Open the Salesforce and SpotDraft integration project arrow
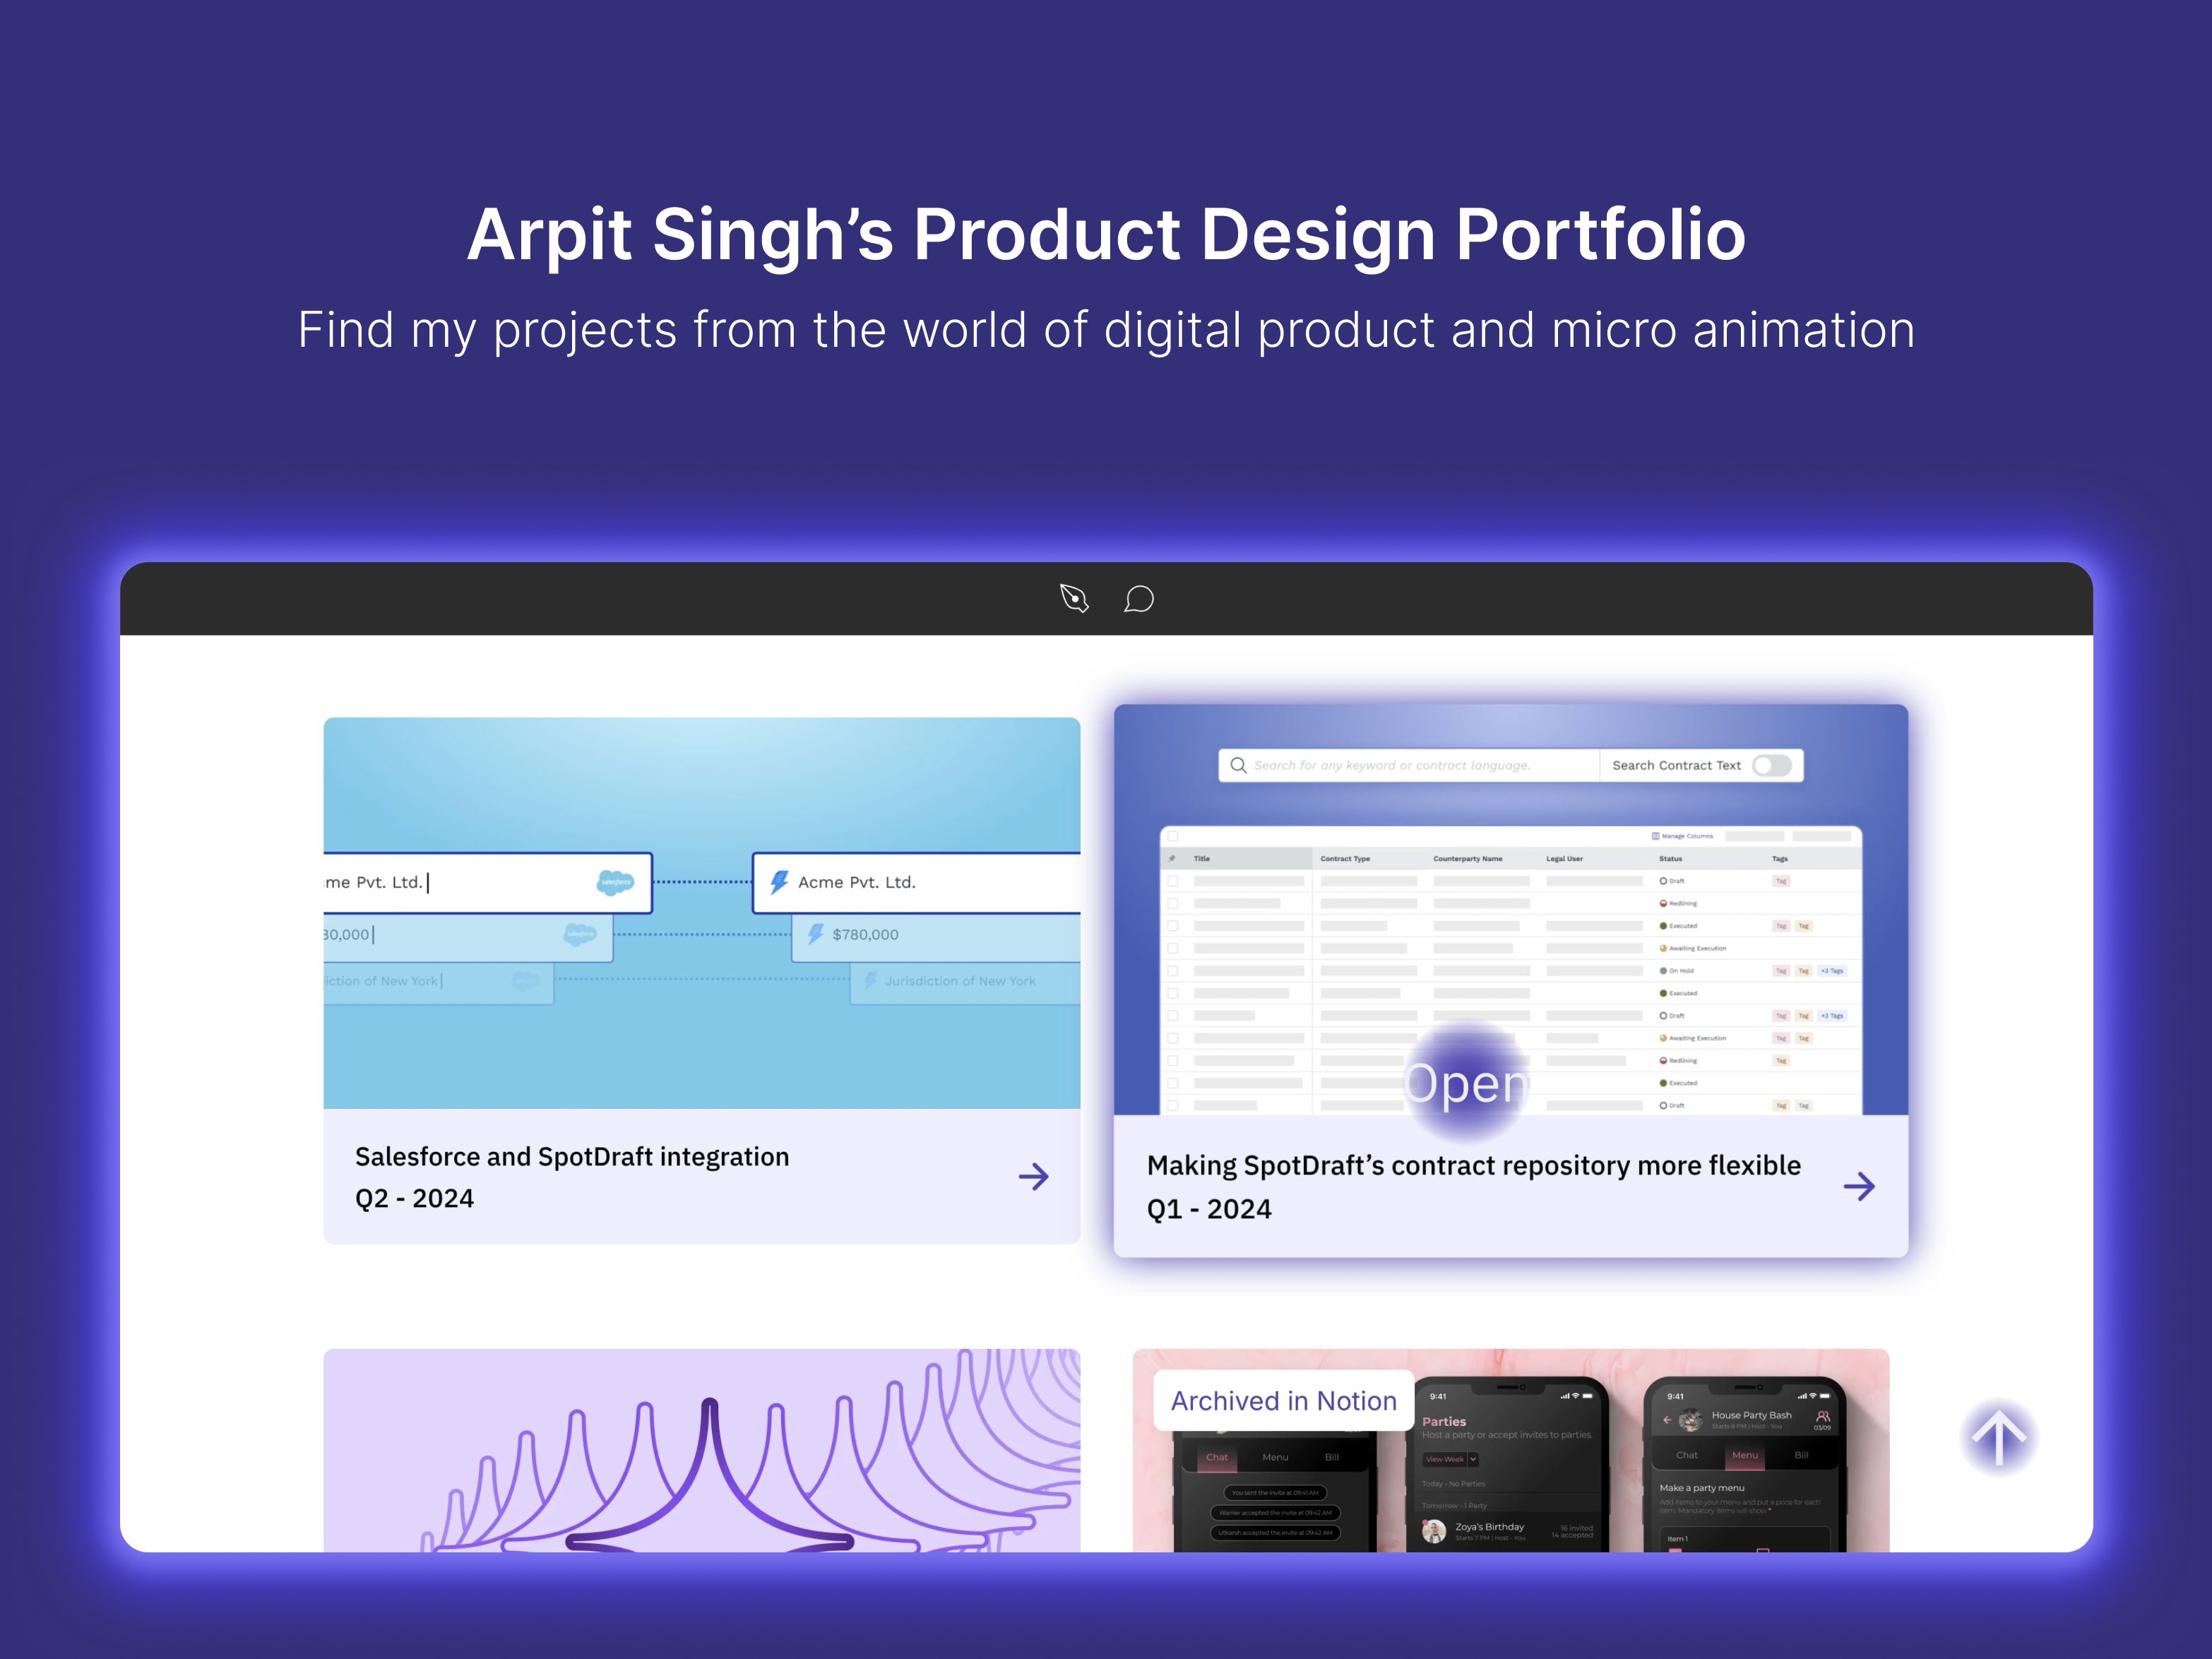Viewport: 2212px width, 1659px height. (1034, 1177)
